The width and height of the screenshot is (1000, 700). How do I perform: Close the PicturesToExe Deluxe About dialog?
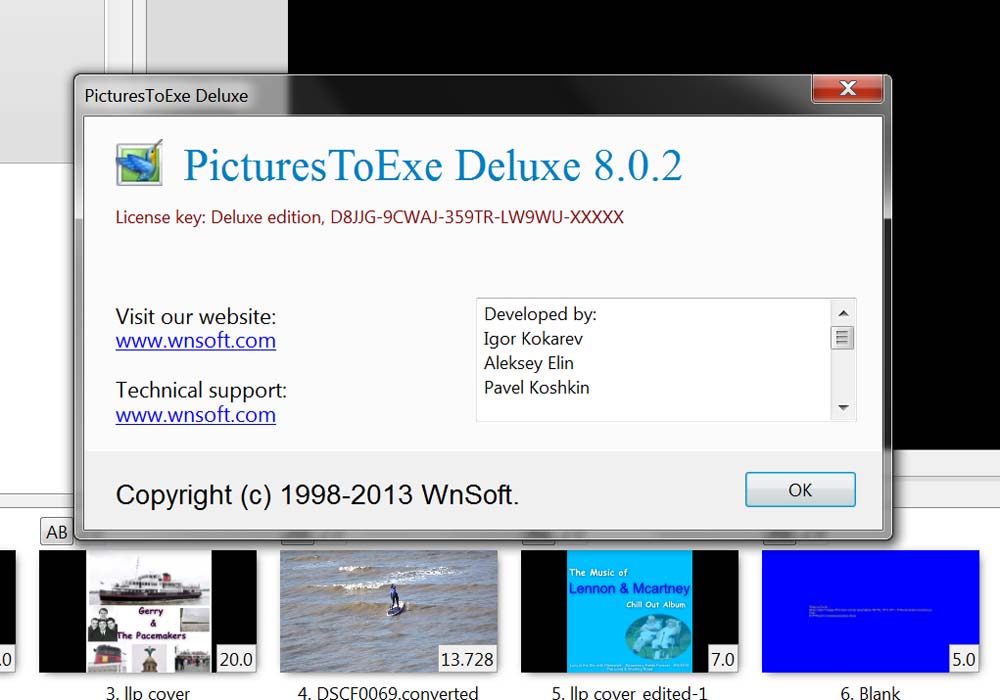pos(847,89)
